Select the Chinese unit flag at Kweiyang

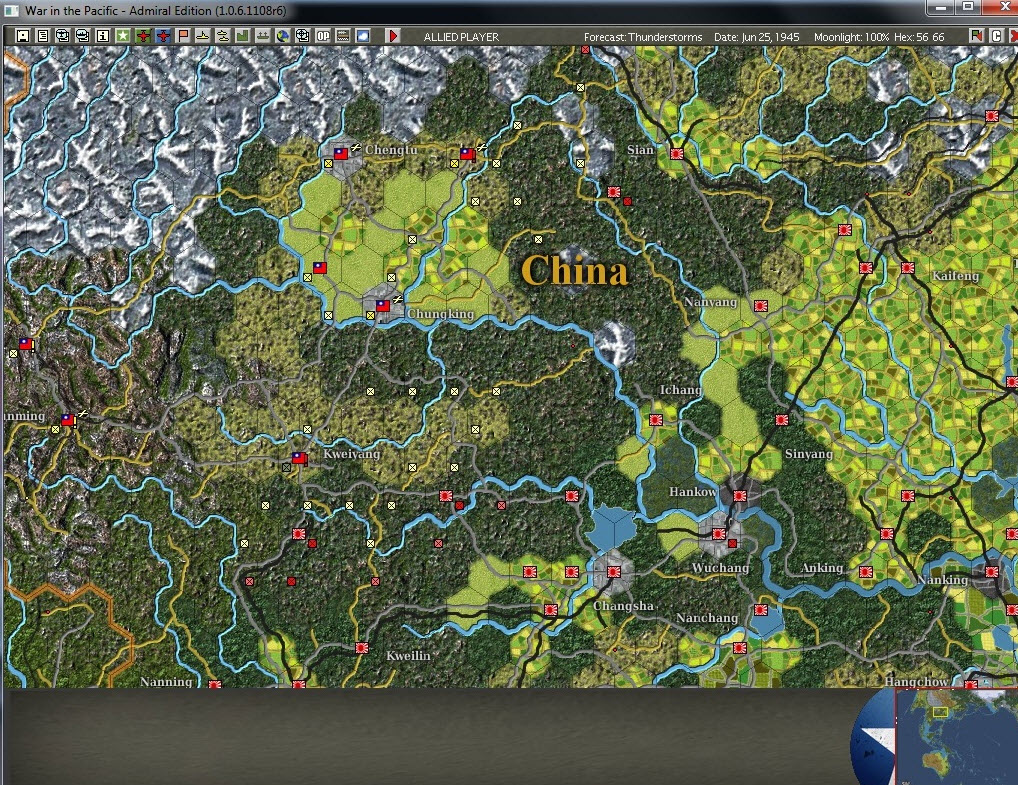pos(299,458)
